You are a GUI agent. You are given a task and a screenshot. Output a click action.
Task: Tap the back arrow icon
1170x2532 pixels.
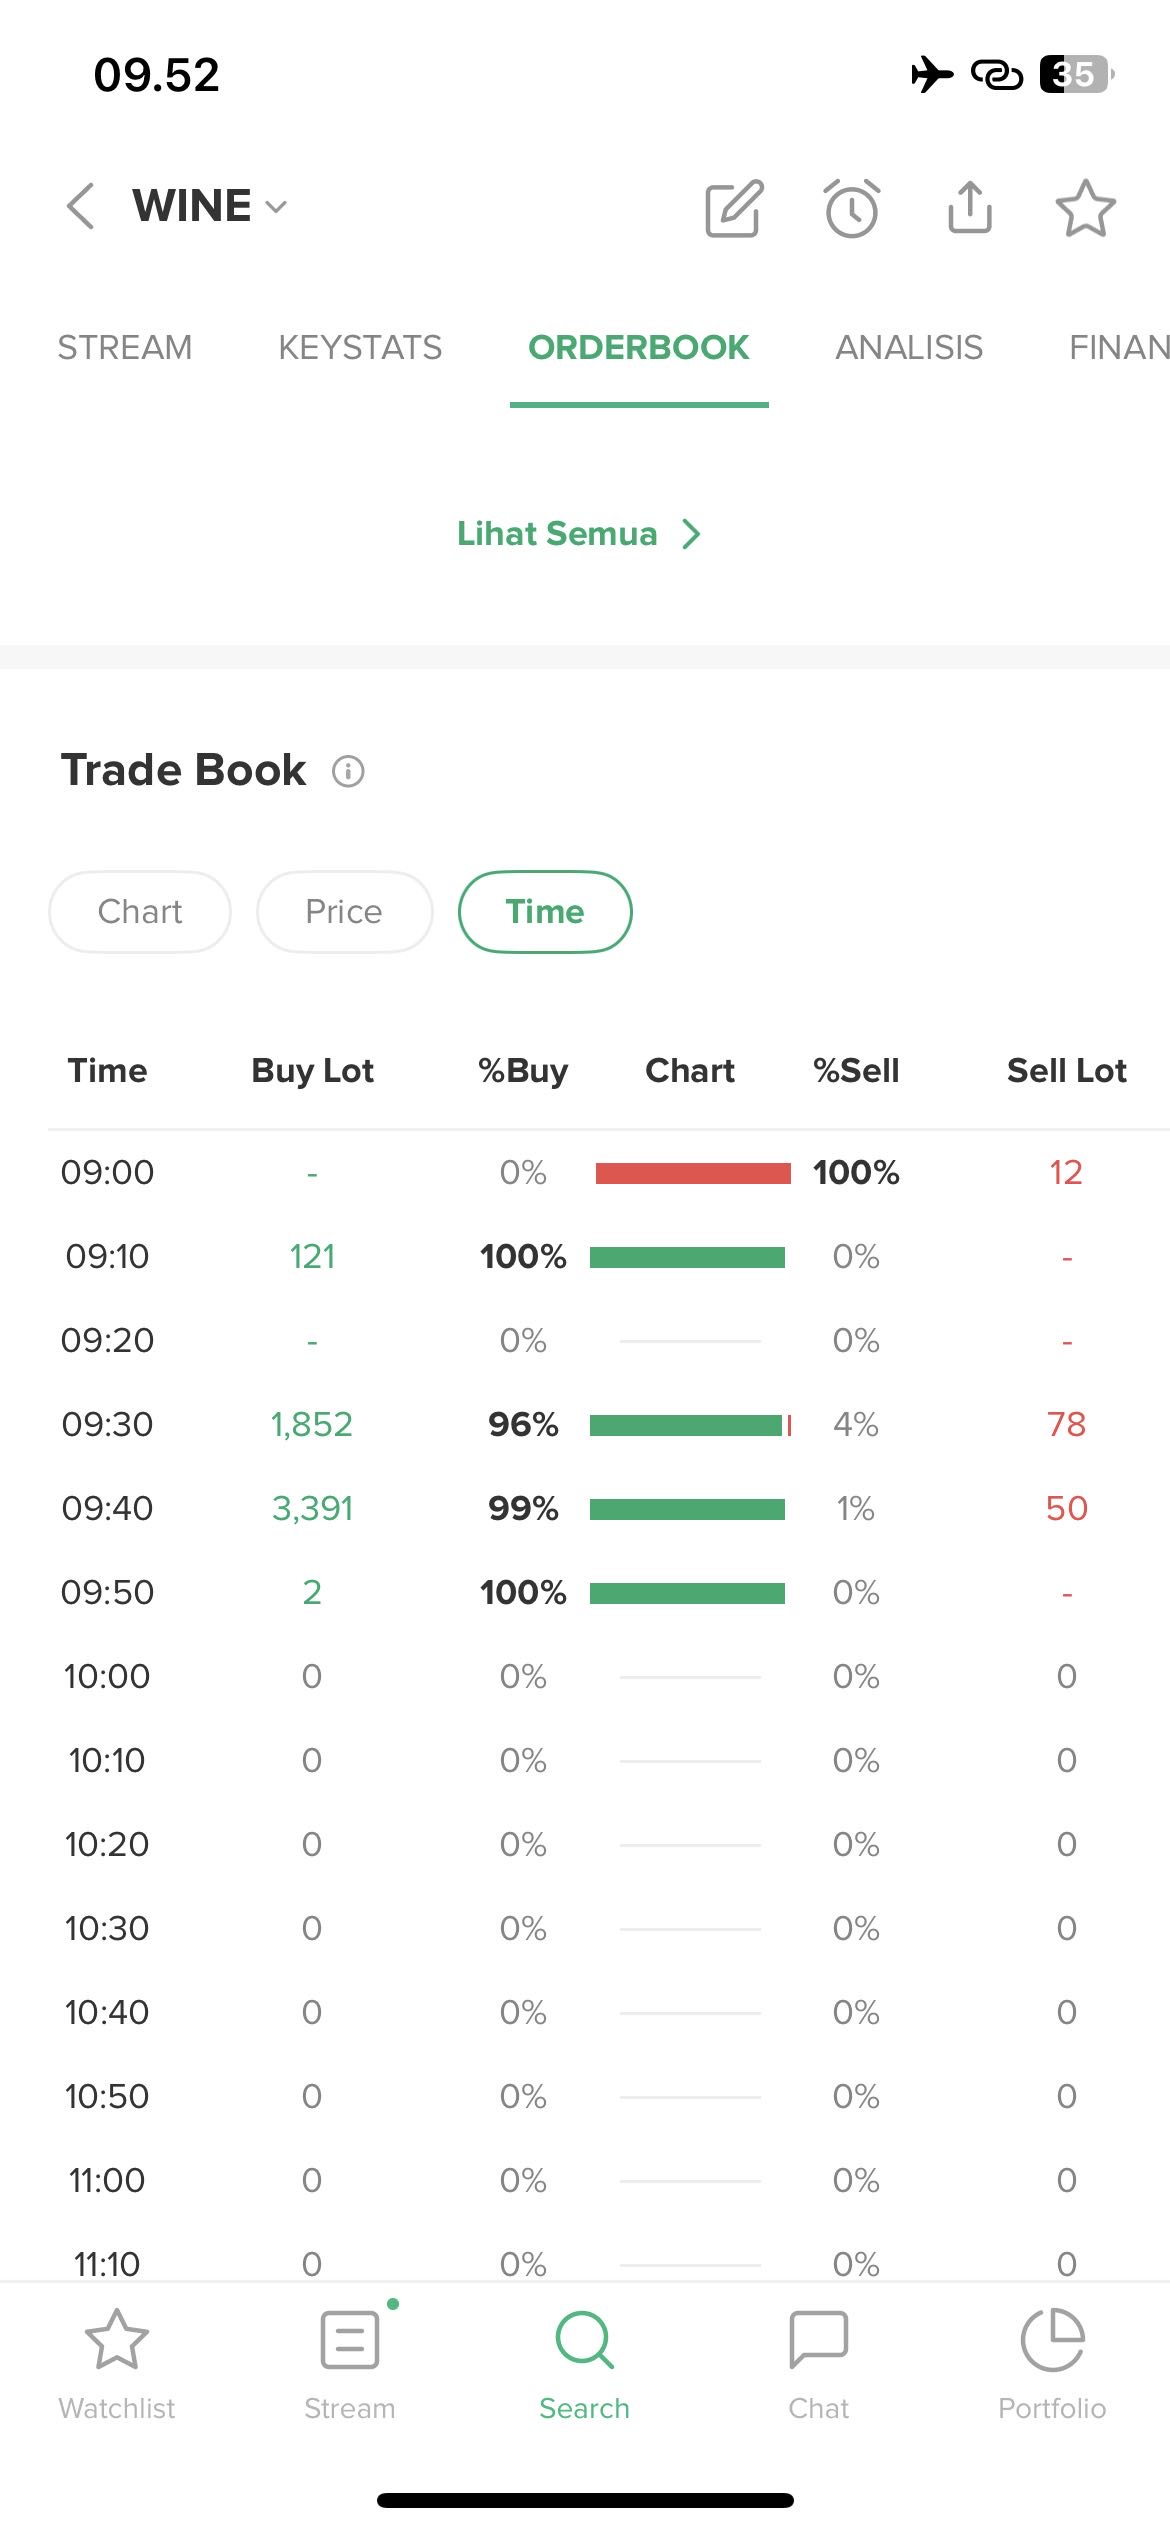(81, 207)
